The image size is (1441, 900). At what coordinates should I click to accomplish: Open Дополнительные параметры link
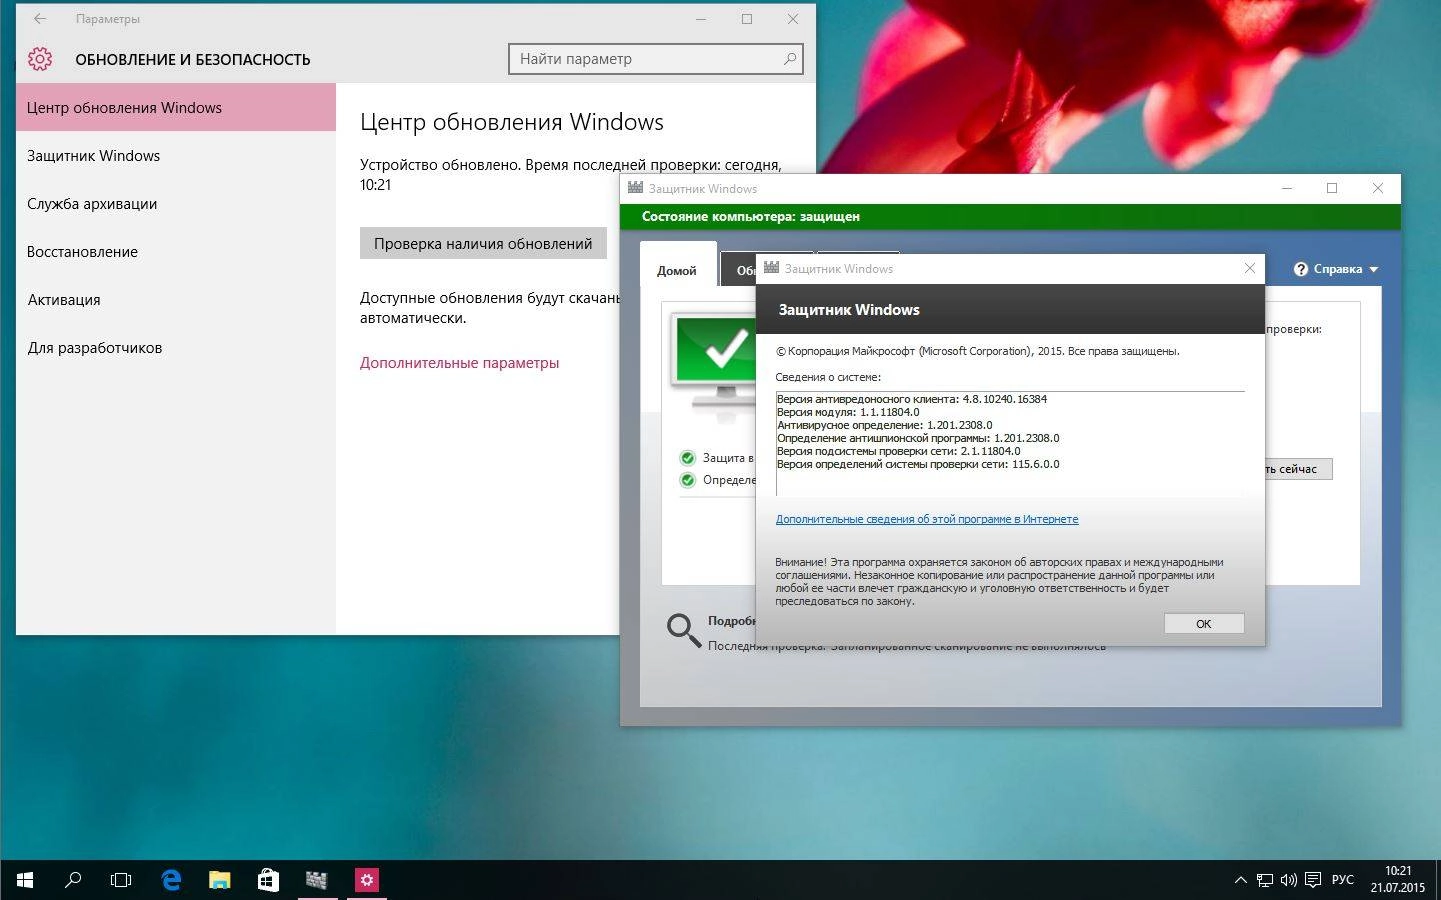[459, 363]
